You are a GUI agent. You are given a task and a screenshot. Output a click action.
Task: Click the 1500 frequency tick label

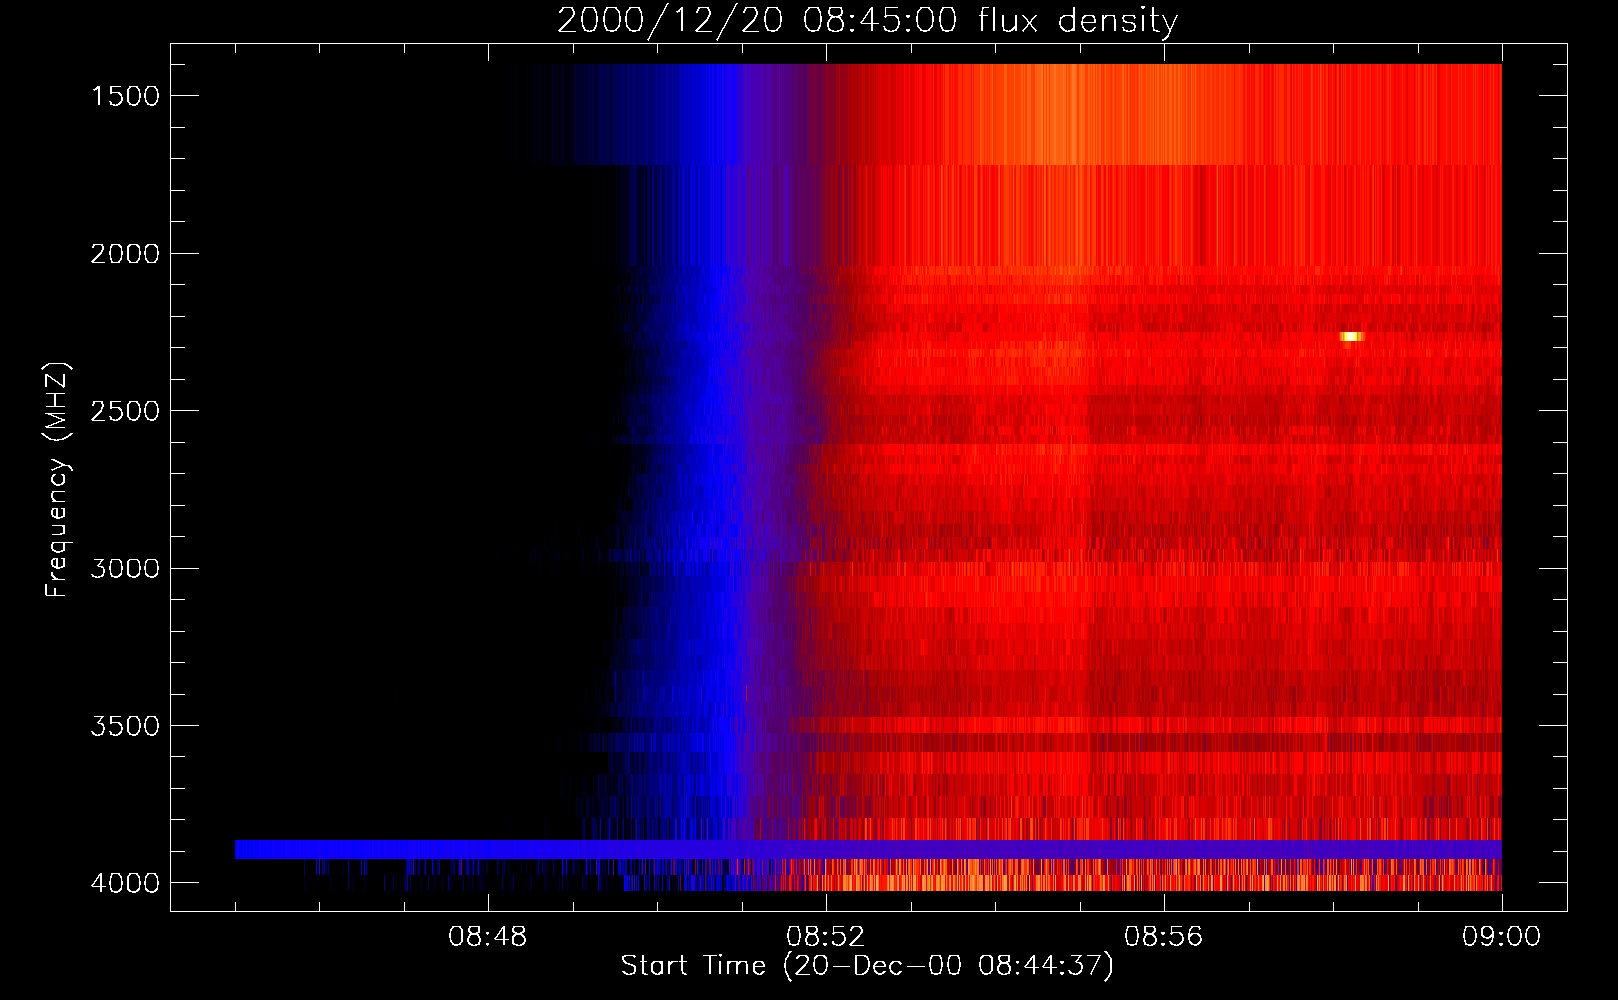[x=125, y=96]
